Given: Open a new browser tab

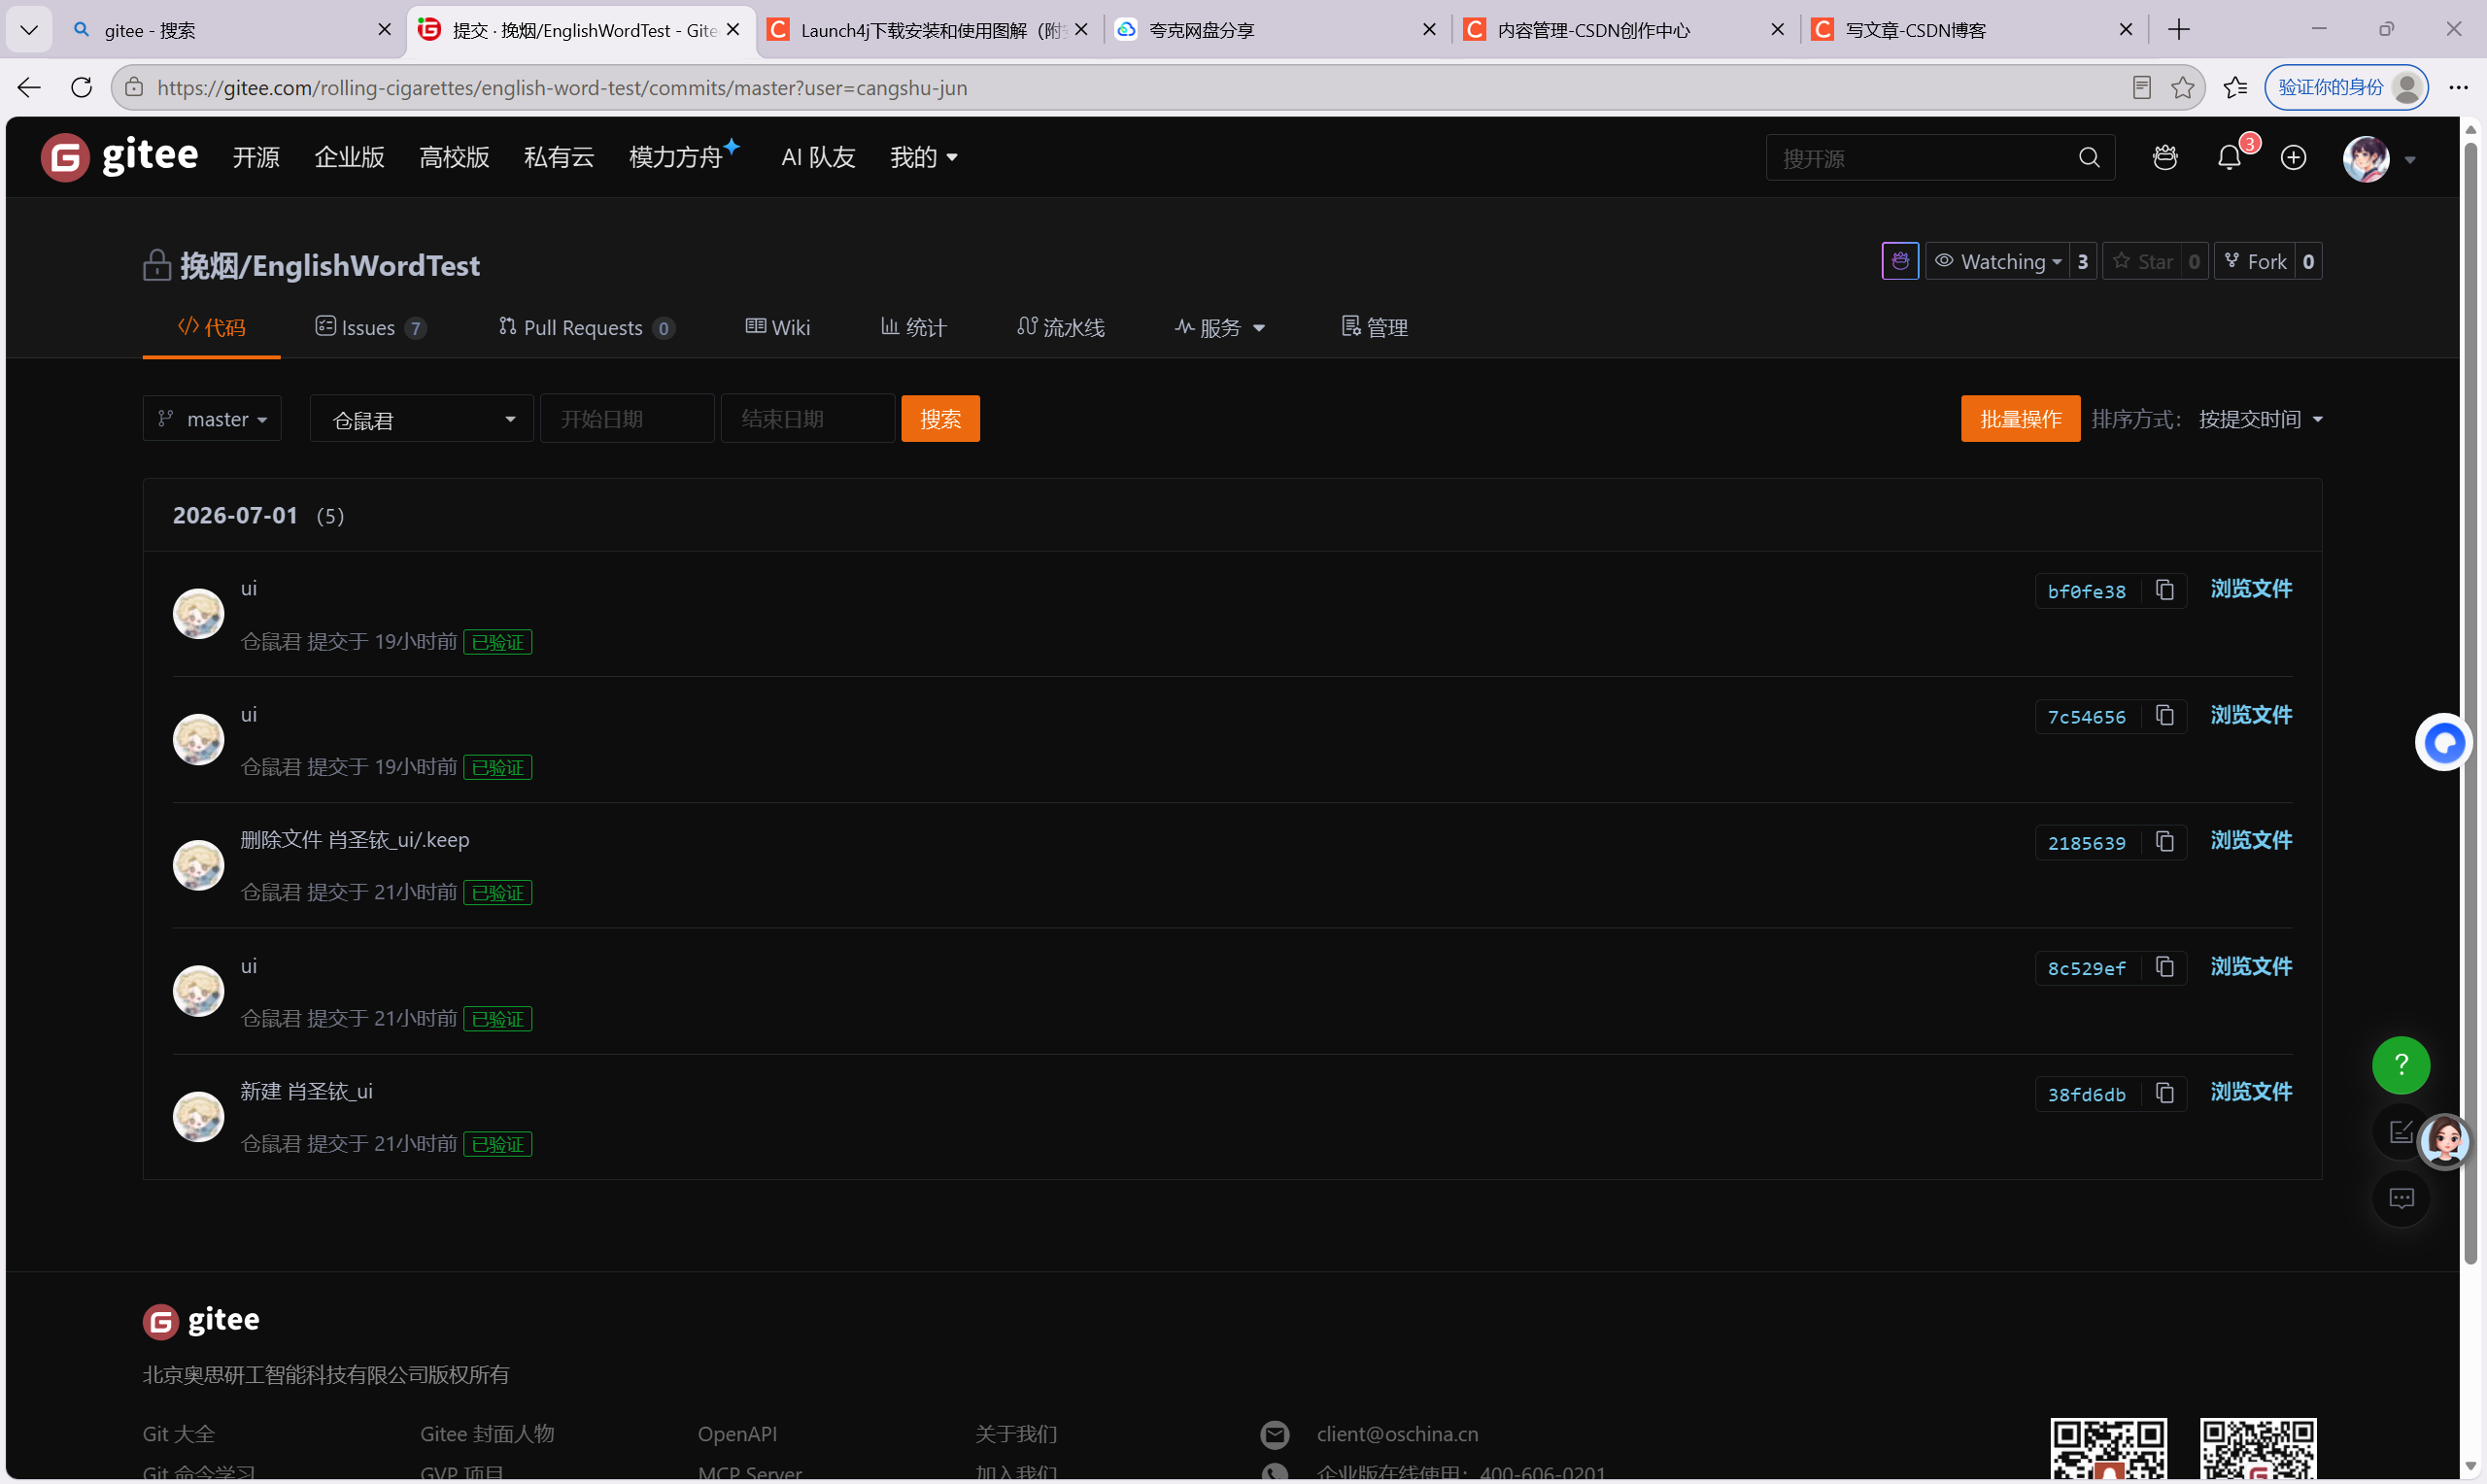Looking at the screenshot, I should coord(2179,30).
